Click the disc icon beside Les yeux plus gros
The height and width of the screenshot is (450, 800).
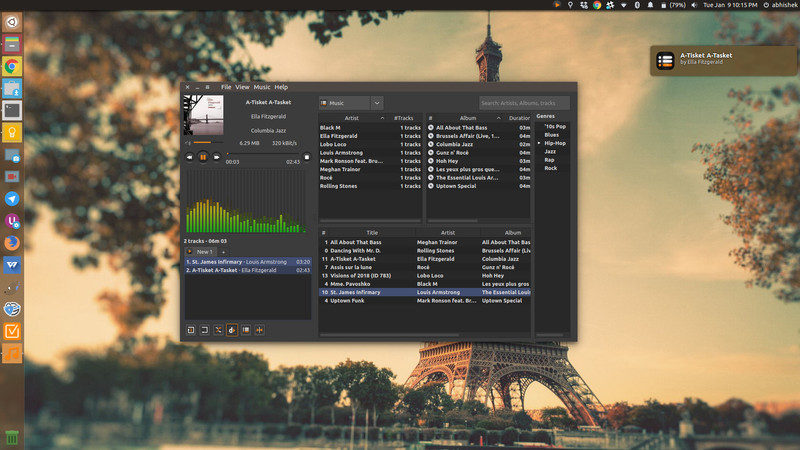[x=431, y=169]
